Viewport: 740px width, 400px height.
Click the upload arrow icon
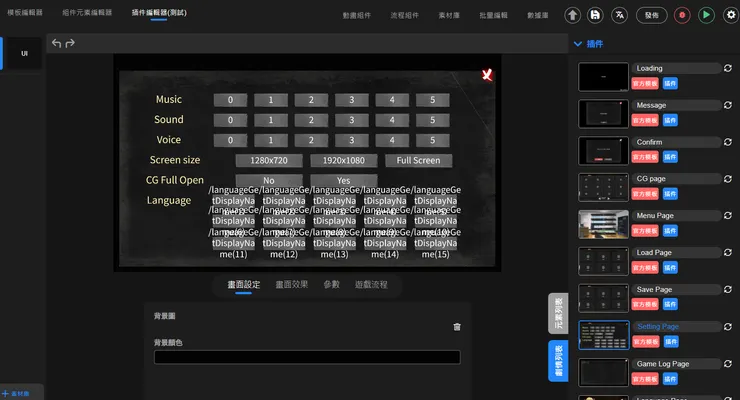(572, 15)
